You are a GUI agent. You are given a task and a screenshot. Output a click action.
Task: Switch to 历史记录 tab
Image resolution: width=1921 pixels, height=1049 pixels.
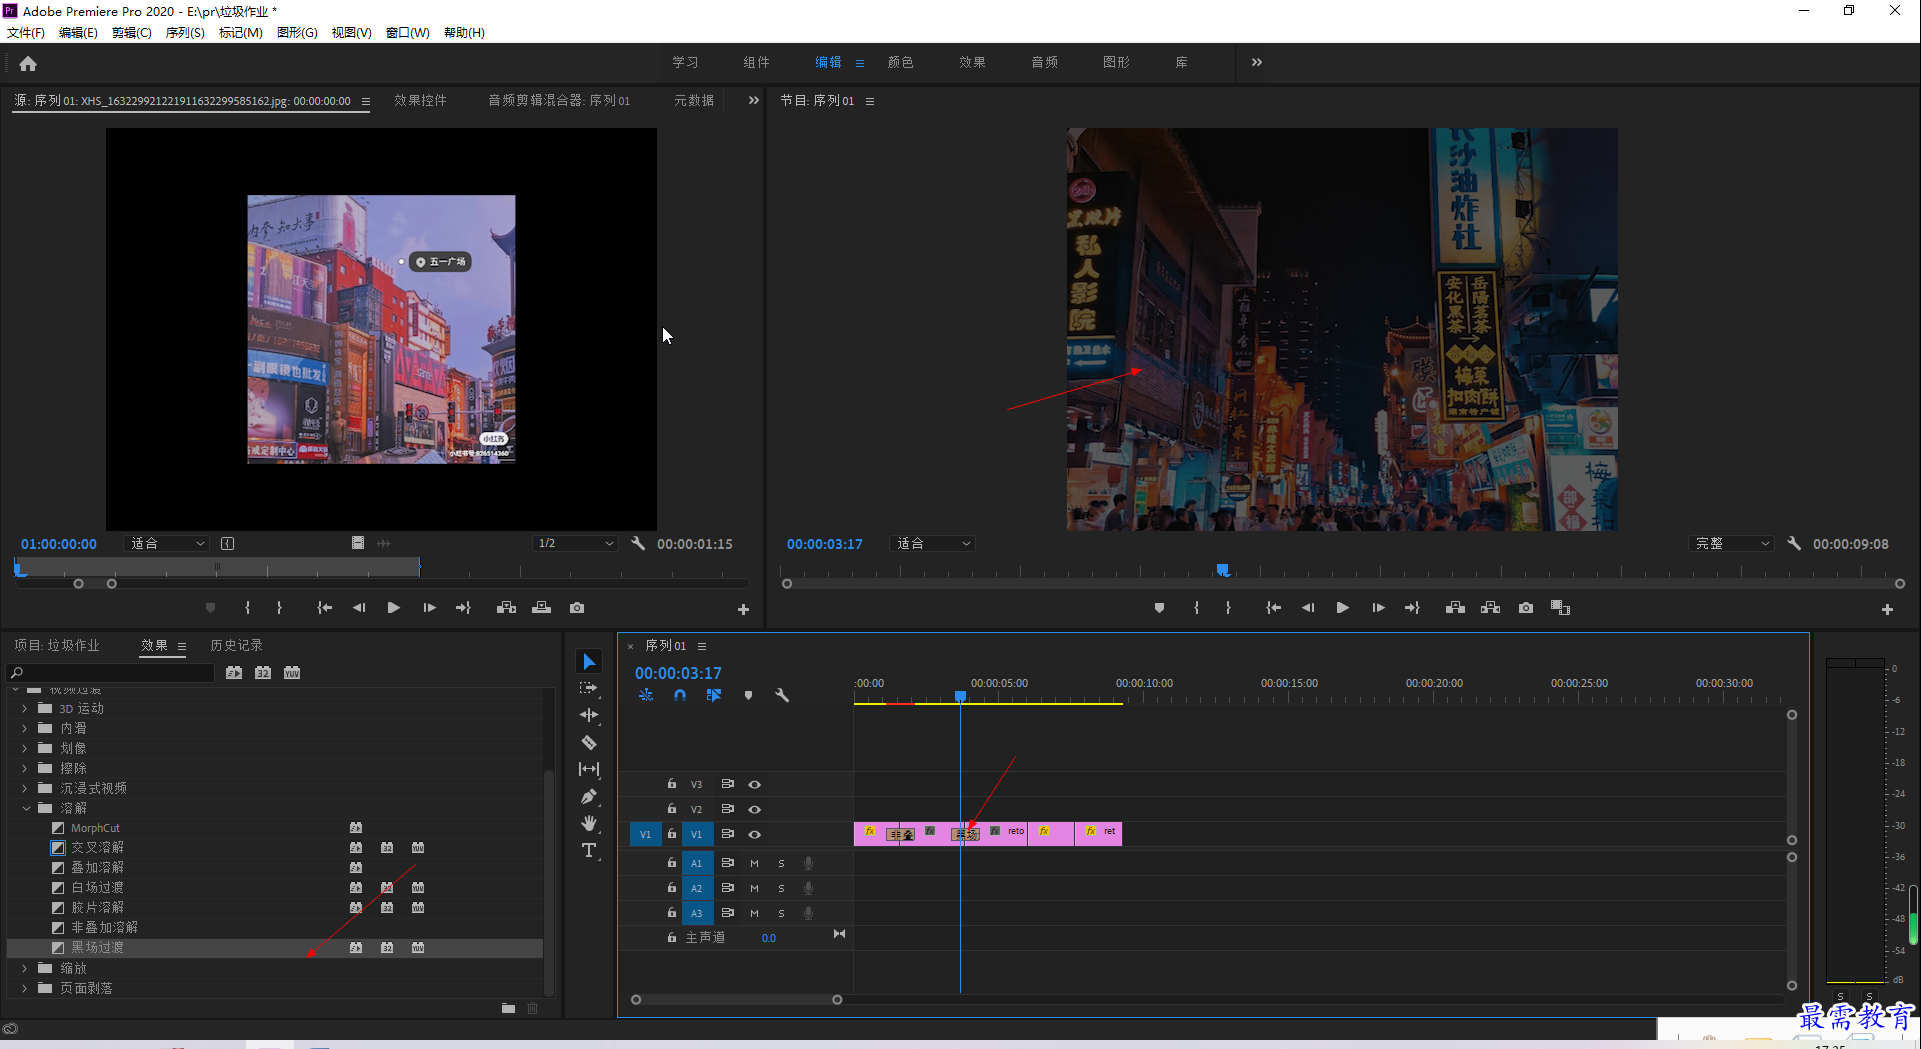pos(236,646)
